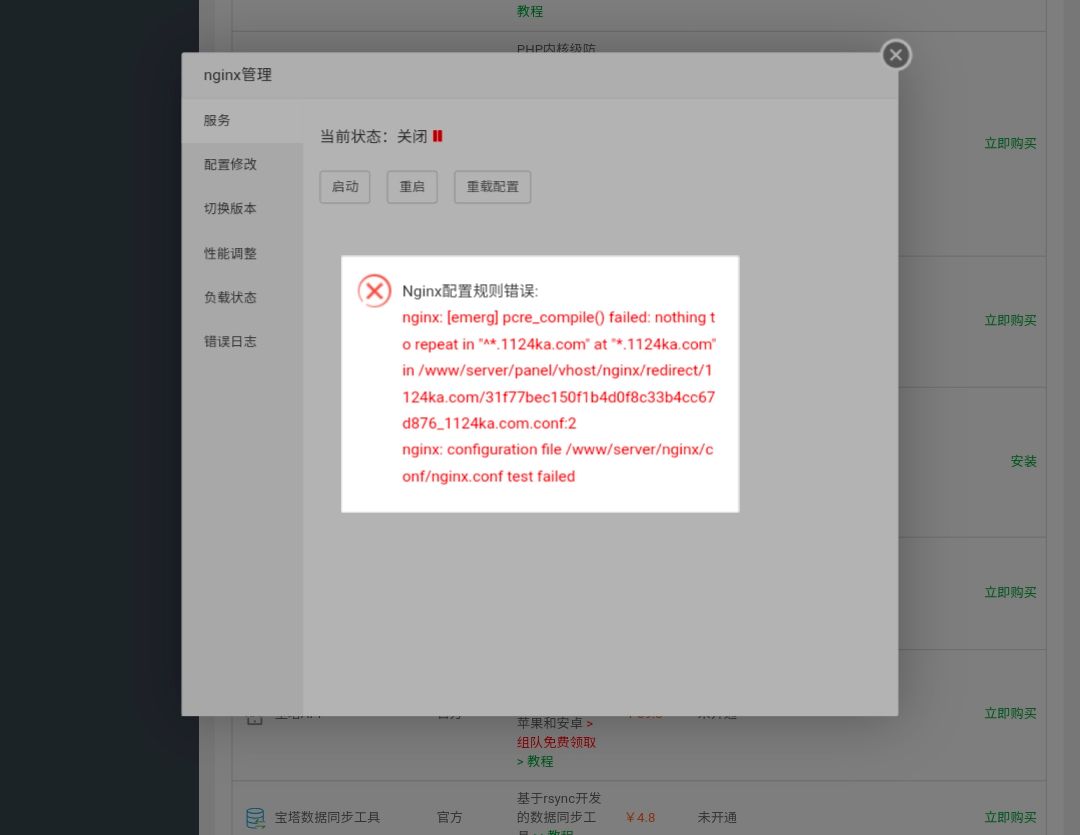This screenshot has width=1080, height=835.
Task: Click the 安装 link
Action: click(x=1024, y=462)
